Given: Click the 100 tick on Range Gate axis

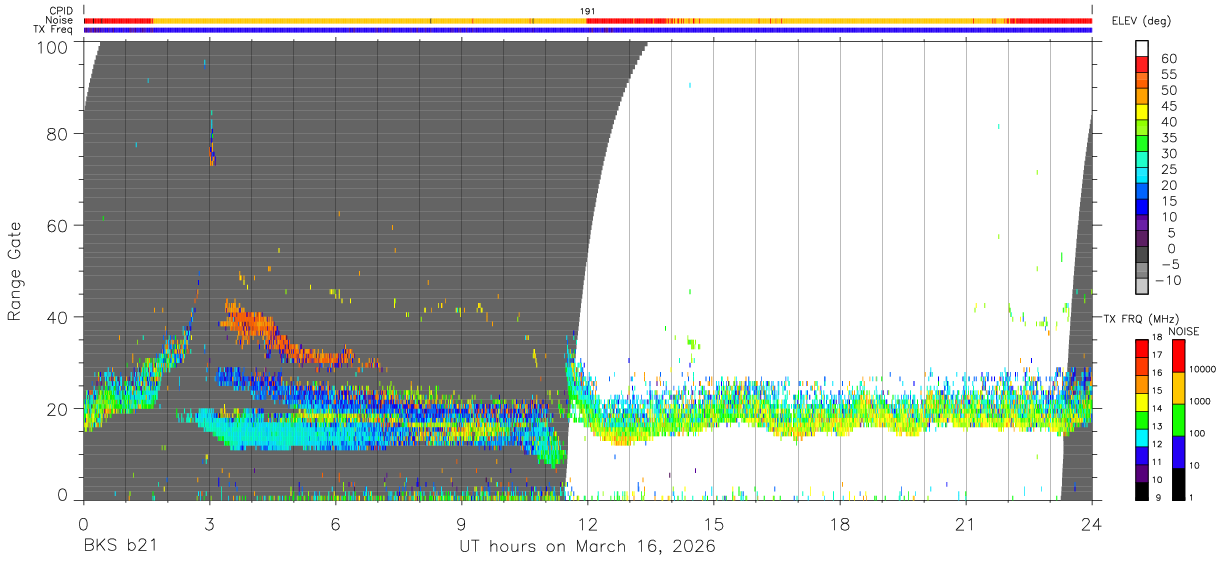Looking at the screenshot, I should coord(54,47).
